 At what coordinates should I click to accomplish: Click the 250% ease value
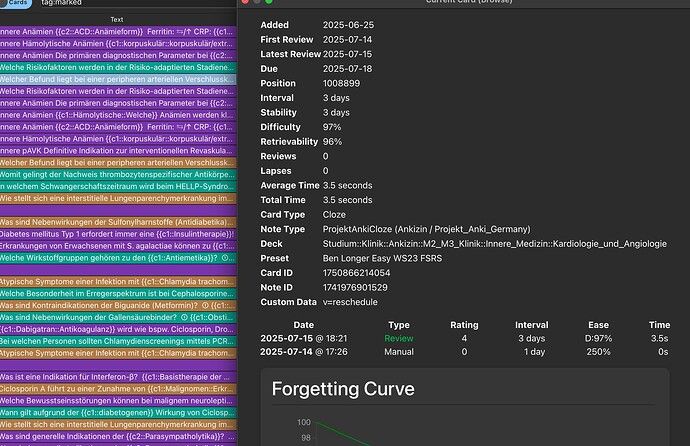pos(598,351)
